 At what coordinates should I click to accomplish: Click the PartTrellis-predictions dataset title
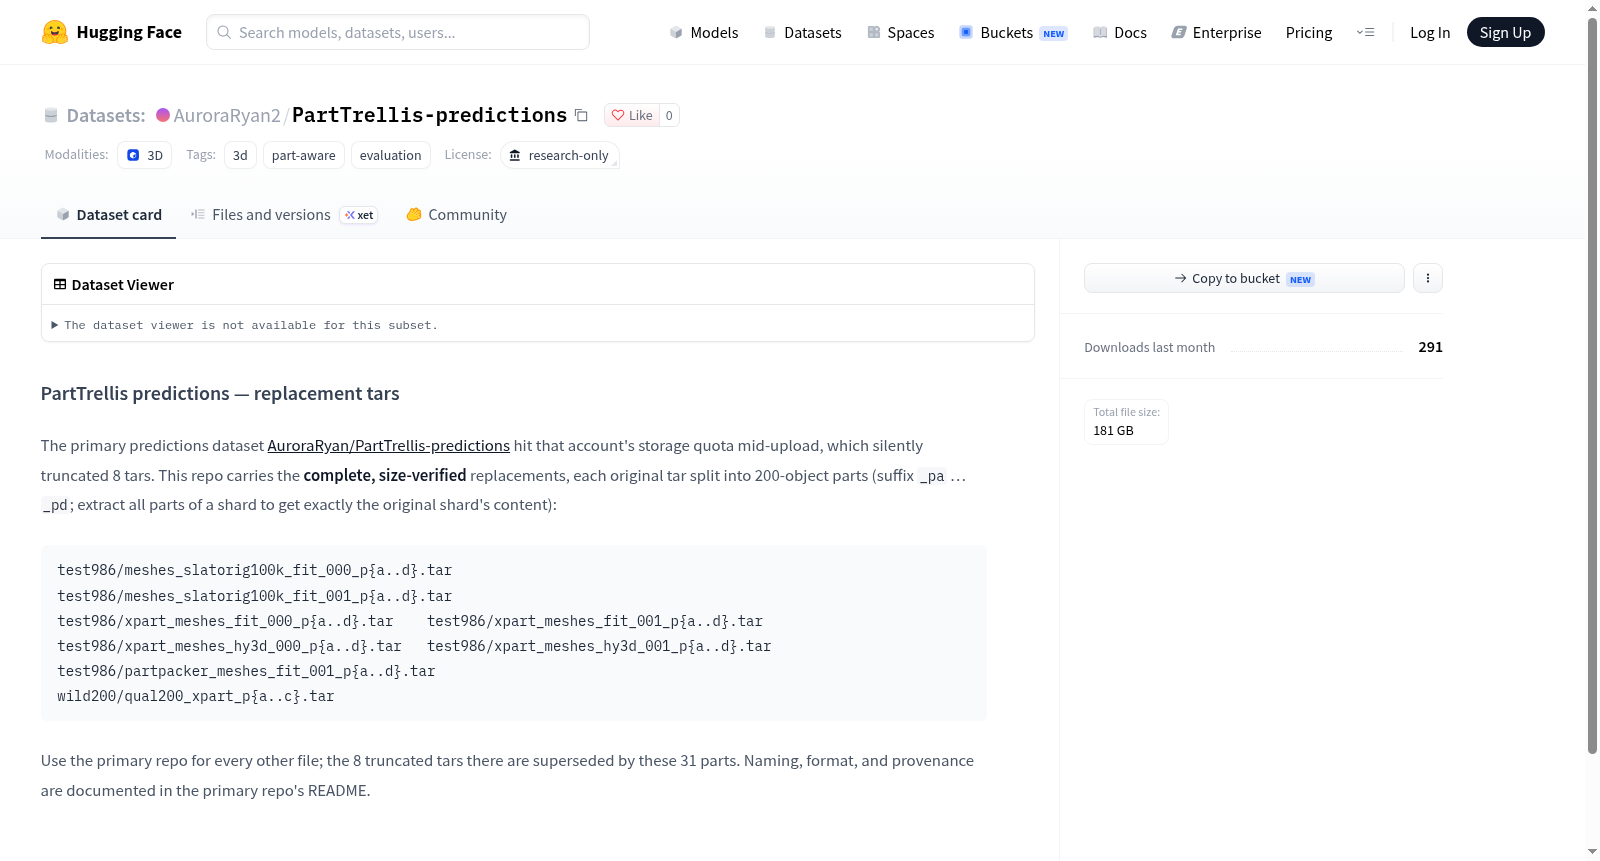click(430, 115)
